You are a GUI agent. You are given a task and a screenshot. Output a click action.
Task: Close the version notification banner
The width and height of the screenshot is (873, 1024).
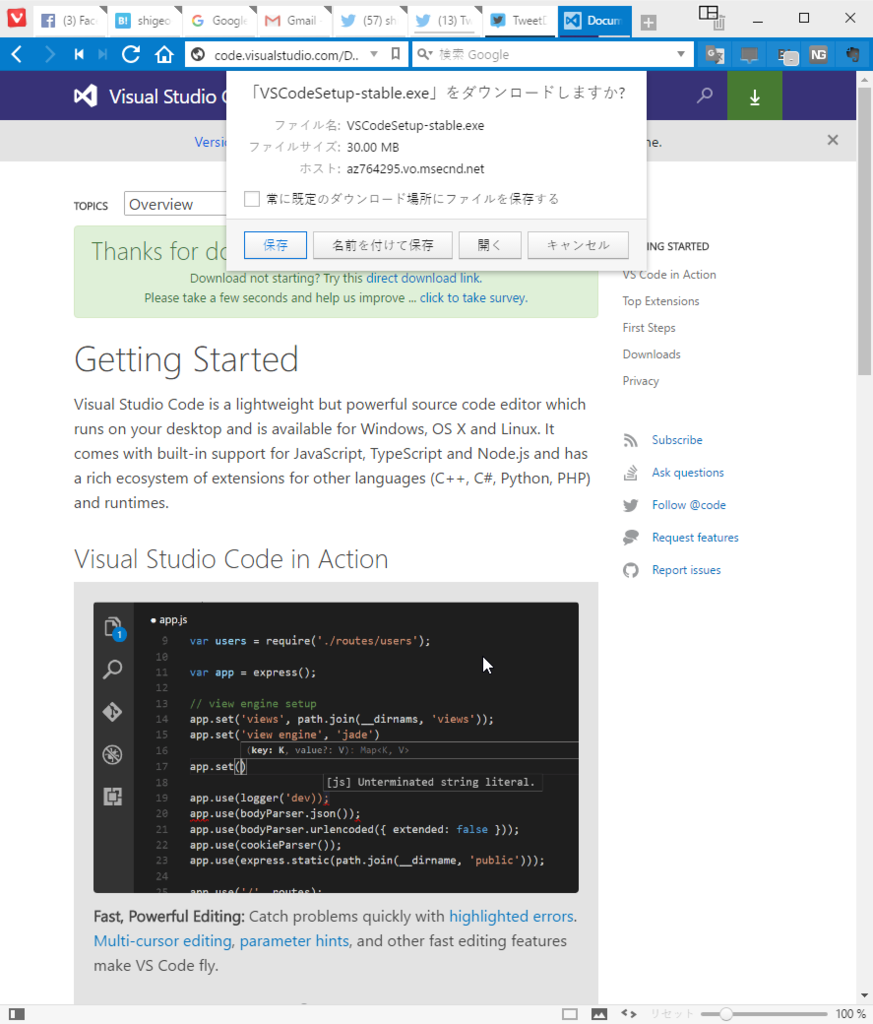pos(833,140)
